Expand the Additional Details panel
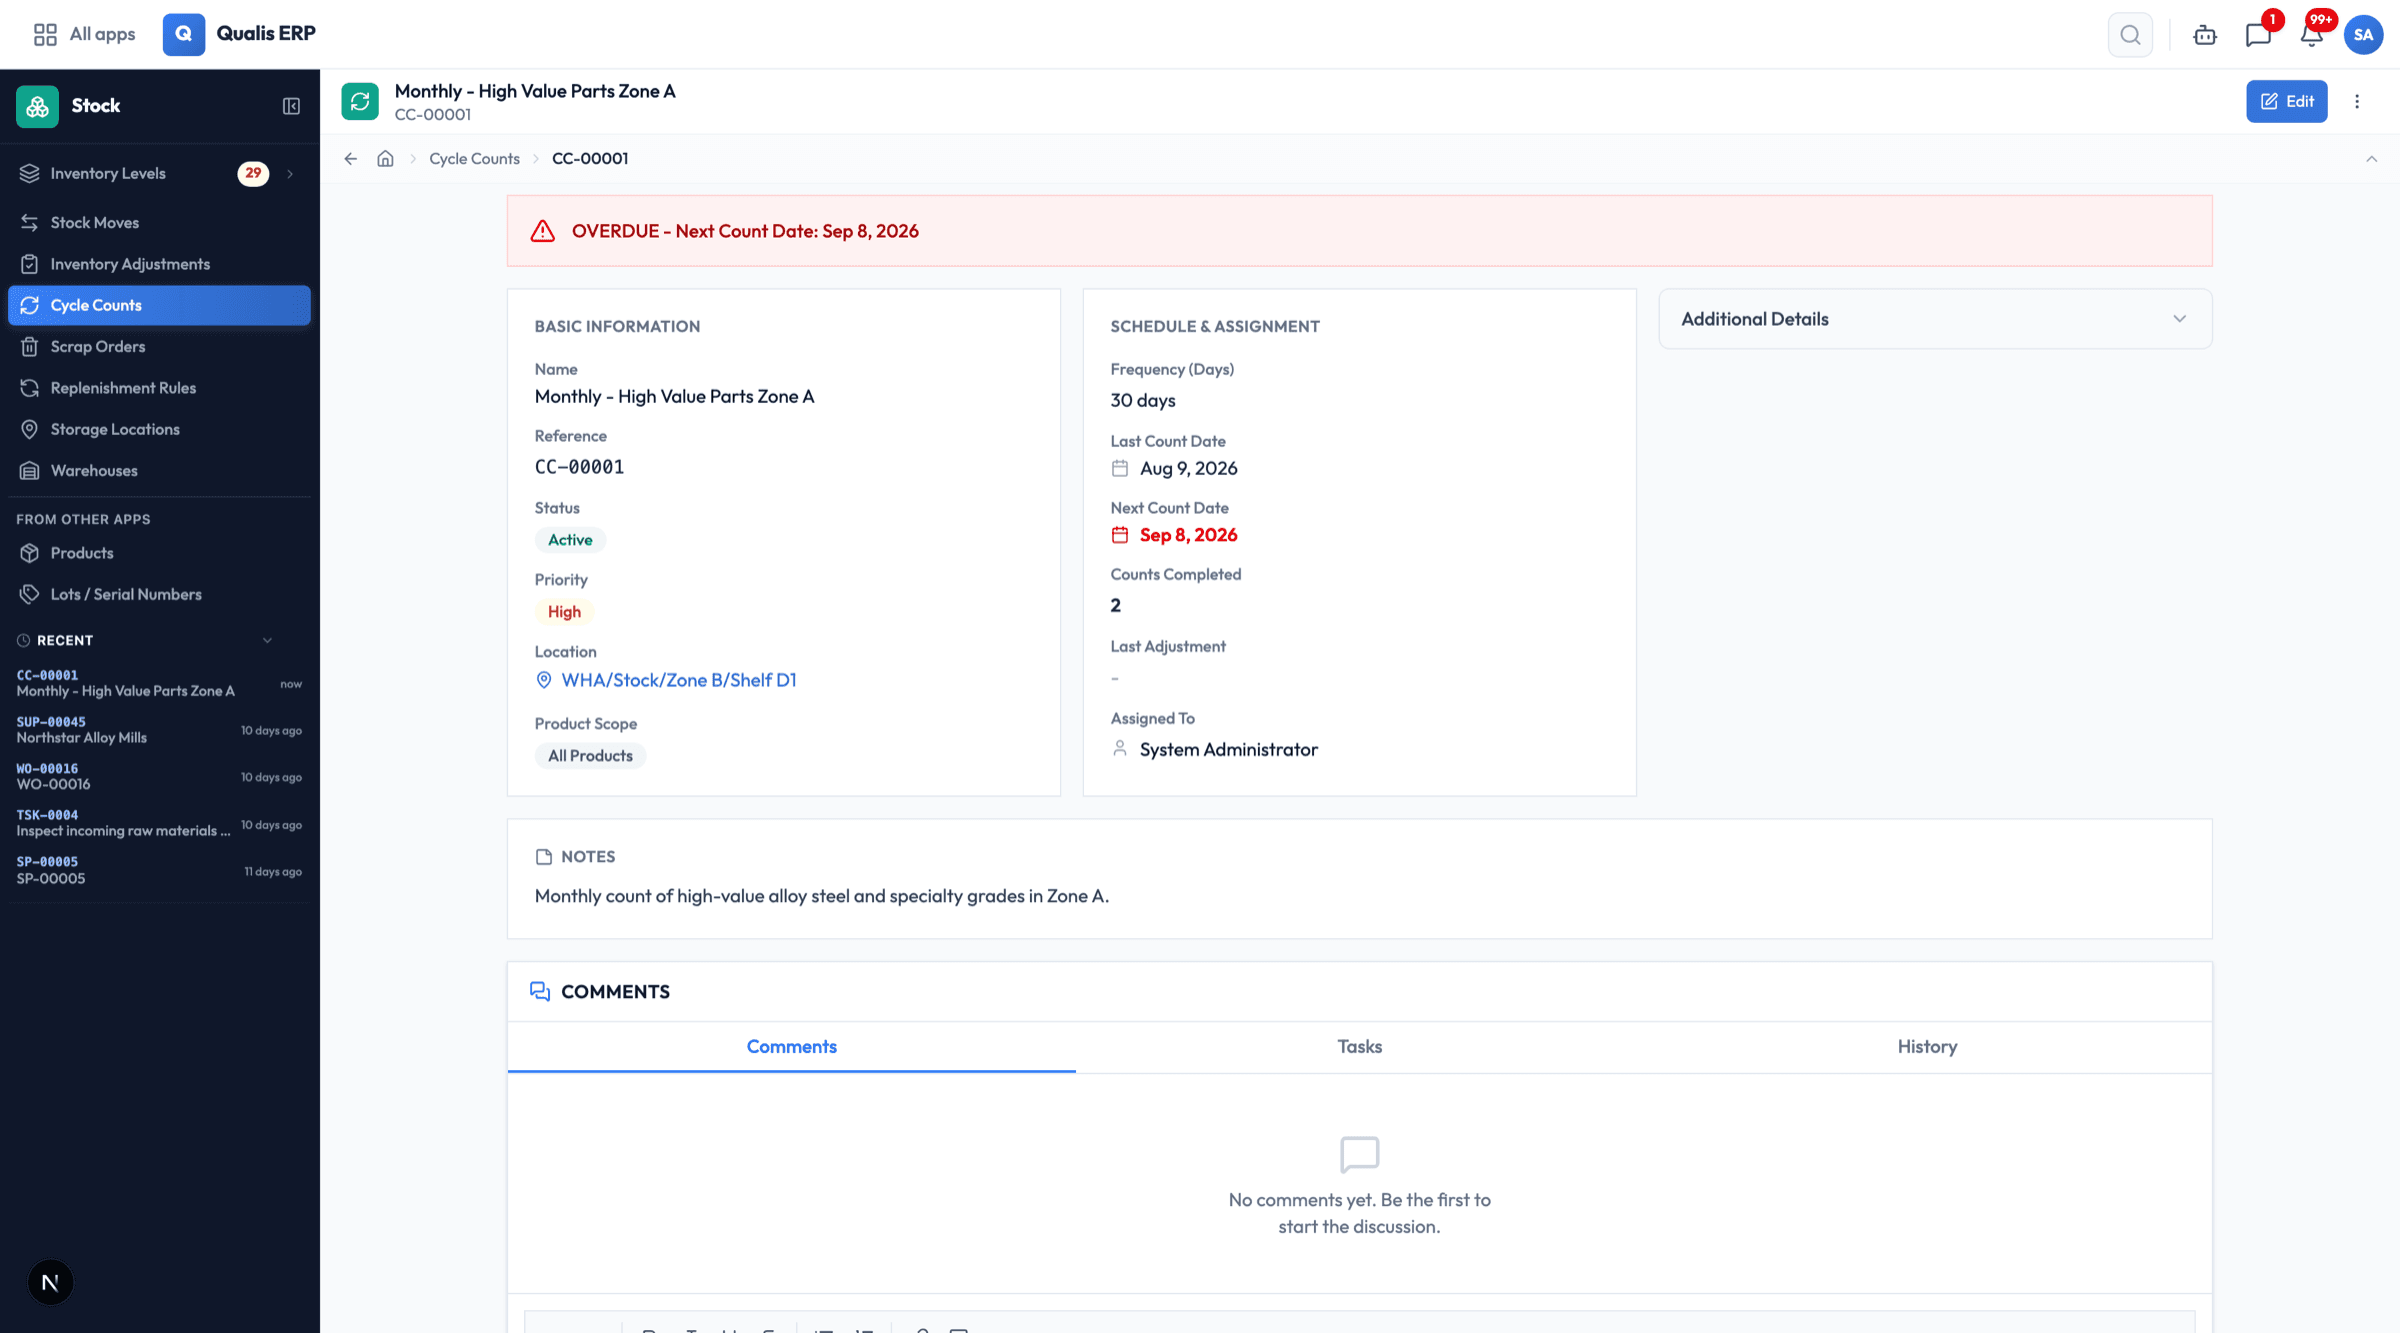The height and width of the screenshot is (1333, 2400). pos(1935,319)
